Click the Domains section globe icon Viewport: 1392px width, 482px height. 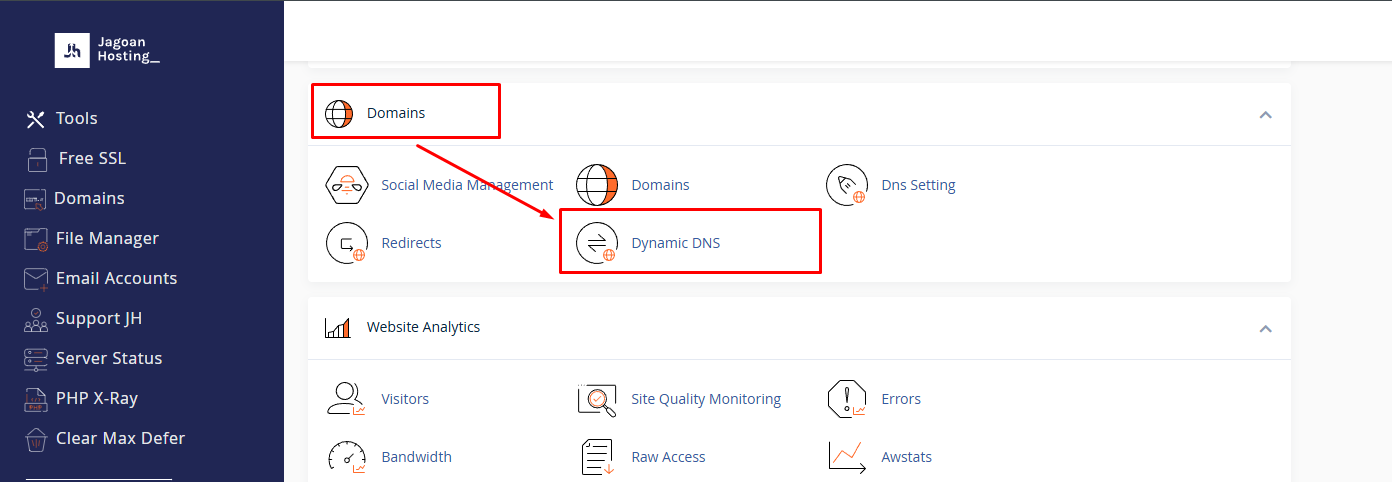[339, 113]
